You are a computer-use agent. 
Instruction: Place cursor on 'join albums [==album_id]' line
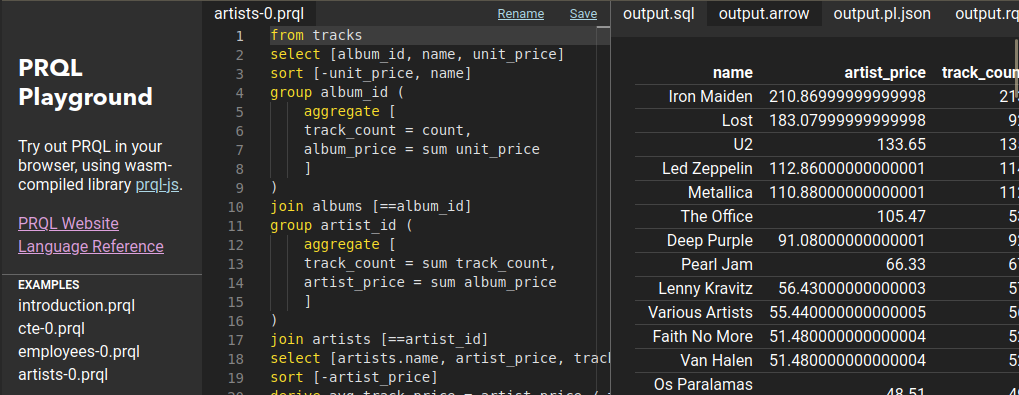[x=370, y=207]
